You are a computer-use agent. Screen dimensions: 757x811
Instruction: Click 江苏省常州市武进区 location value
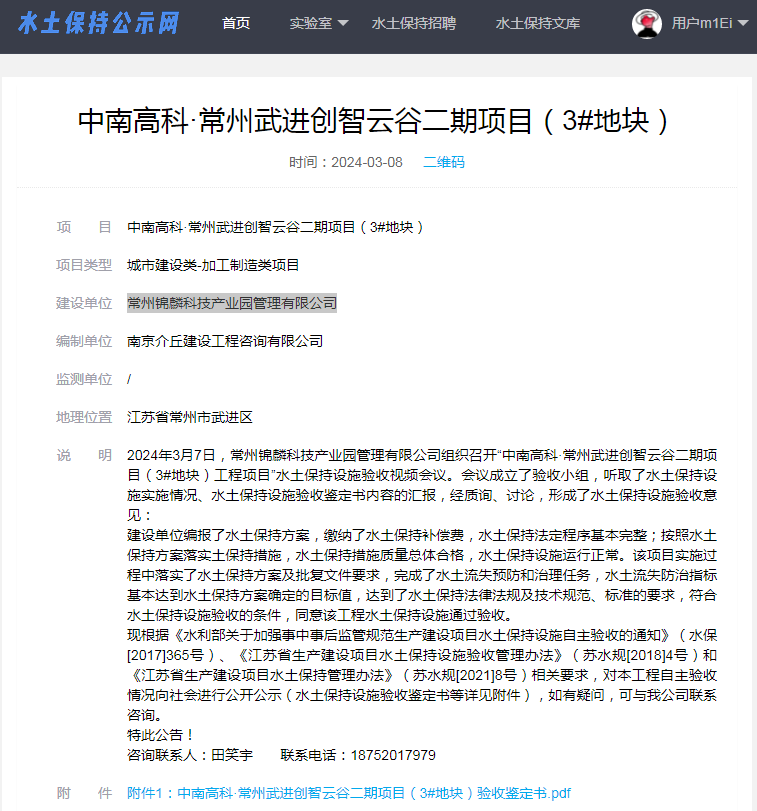pyautogui.click(x=190, y=417)
